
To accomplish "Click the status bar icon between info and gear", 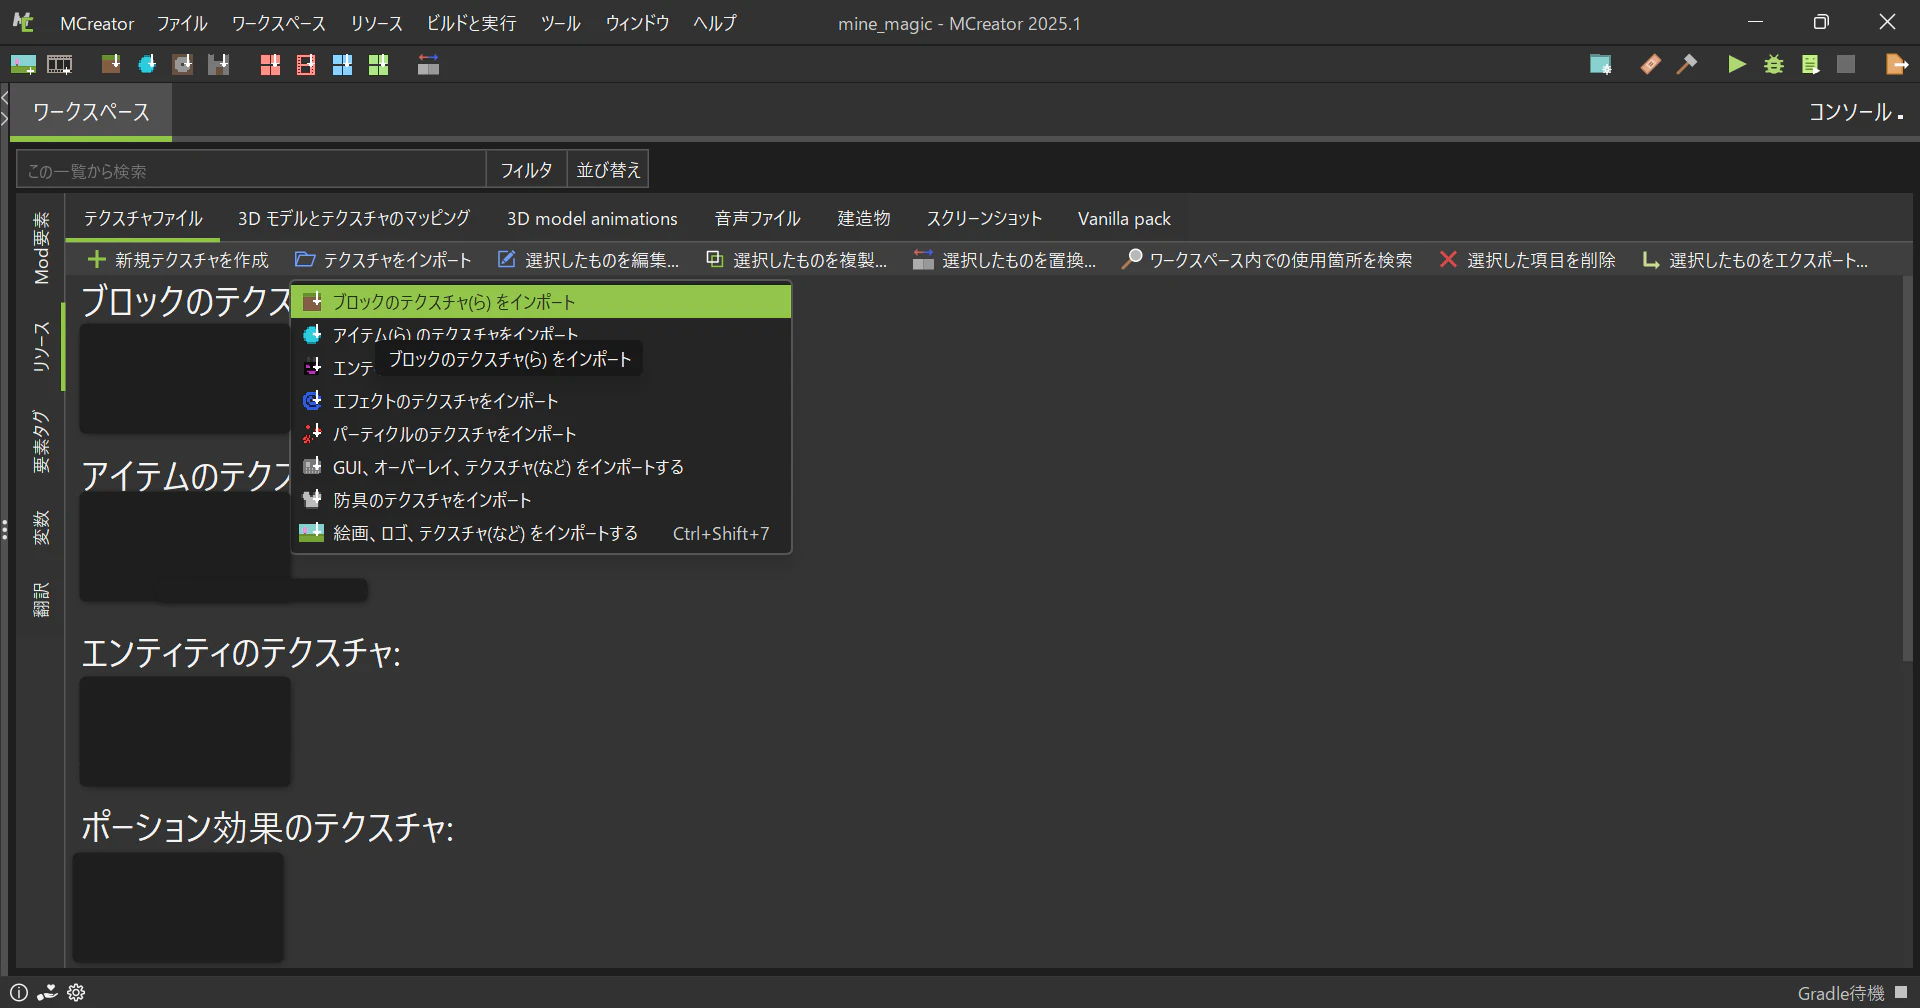I will [47, 993].
